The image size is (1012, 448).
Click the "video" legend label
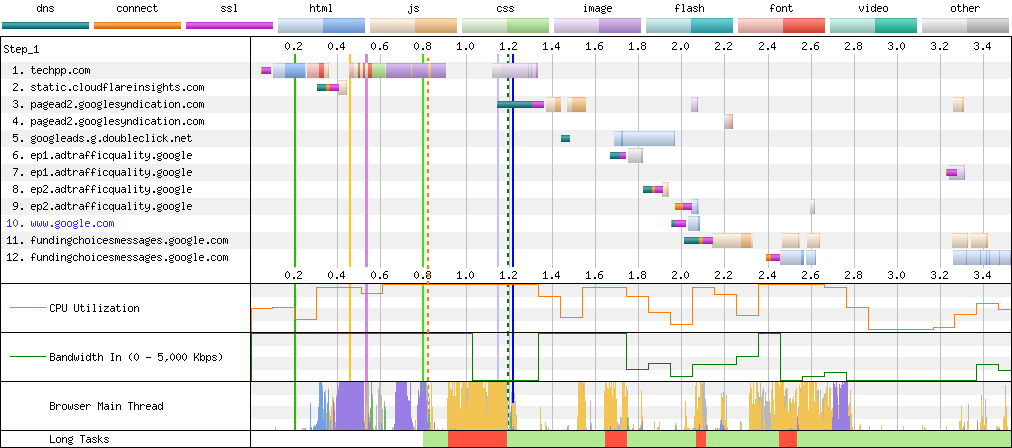click(873, 8)
